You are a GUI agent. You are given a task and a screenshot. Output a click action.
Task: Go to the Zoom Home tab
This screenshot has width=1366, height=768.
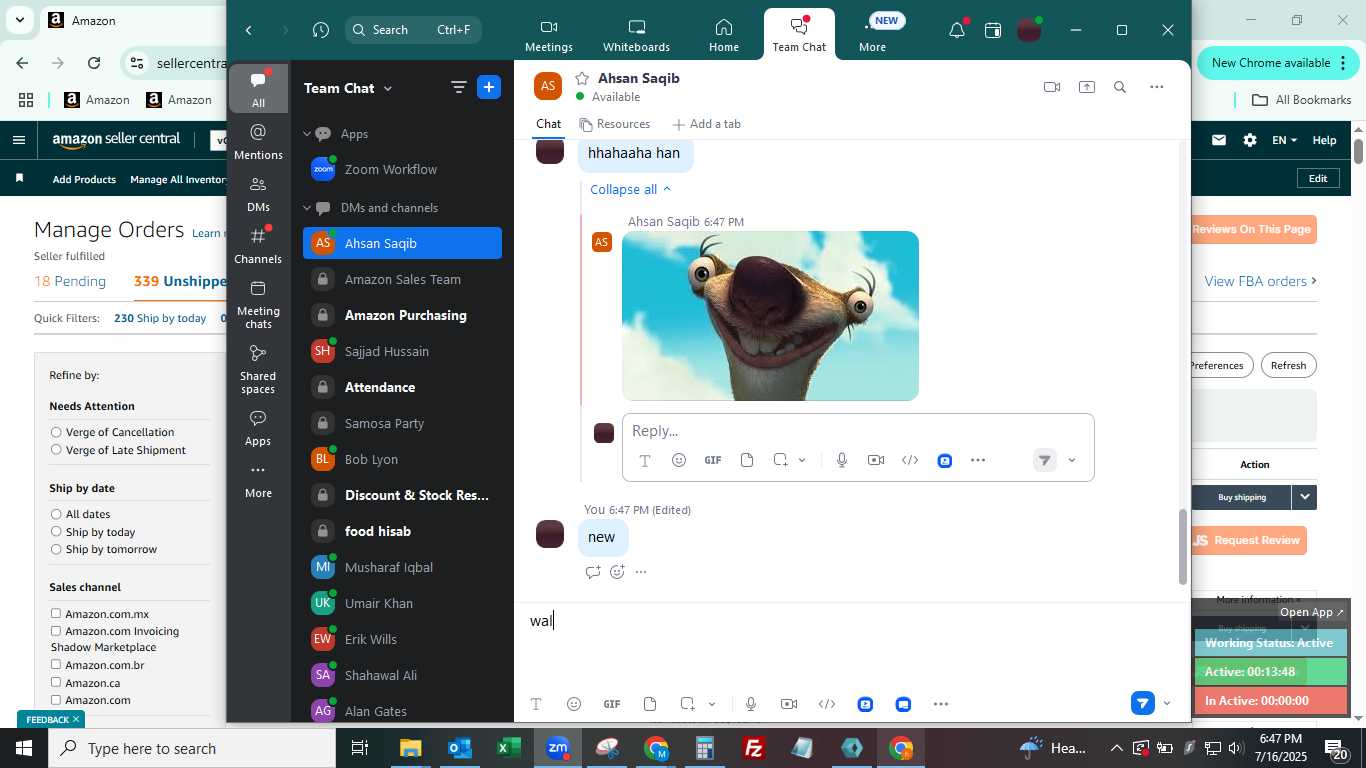point(723,35)
